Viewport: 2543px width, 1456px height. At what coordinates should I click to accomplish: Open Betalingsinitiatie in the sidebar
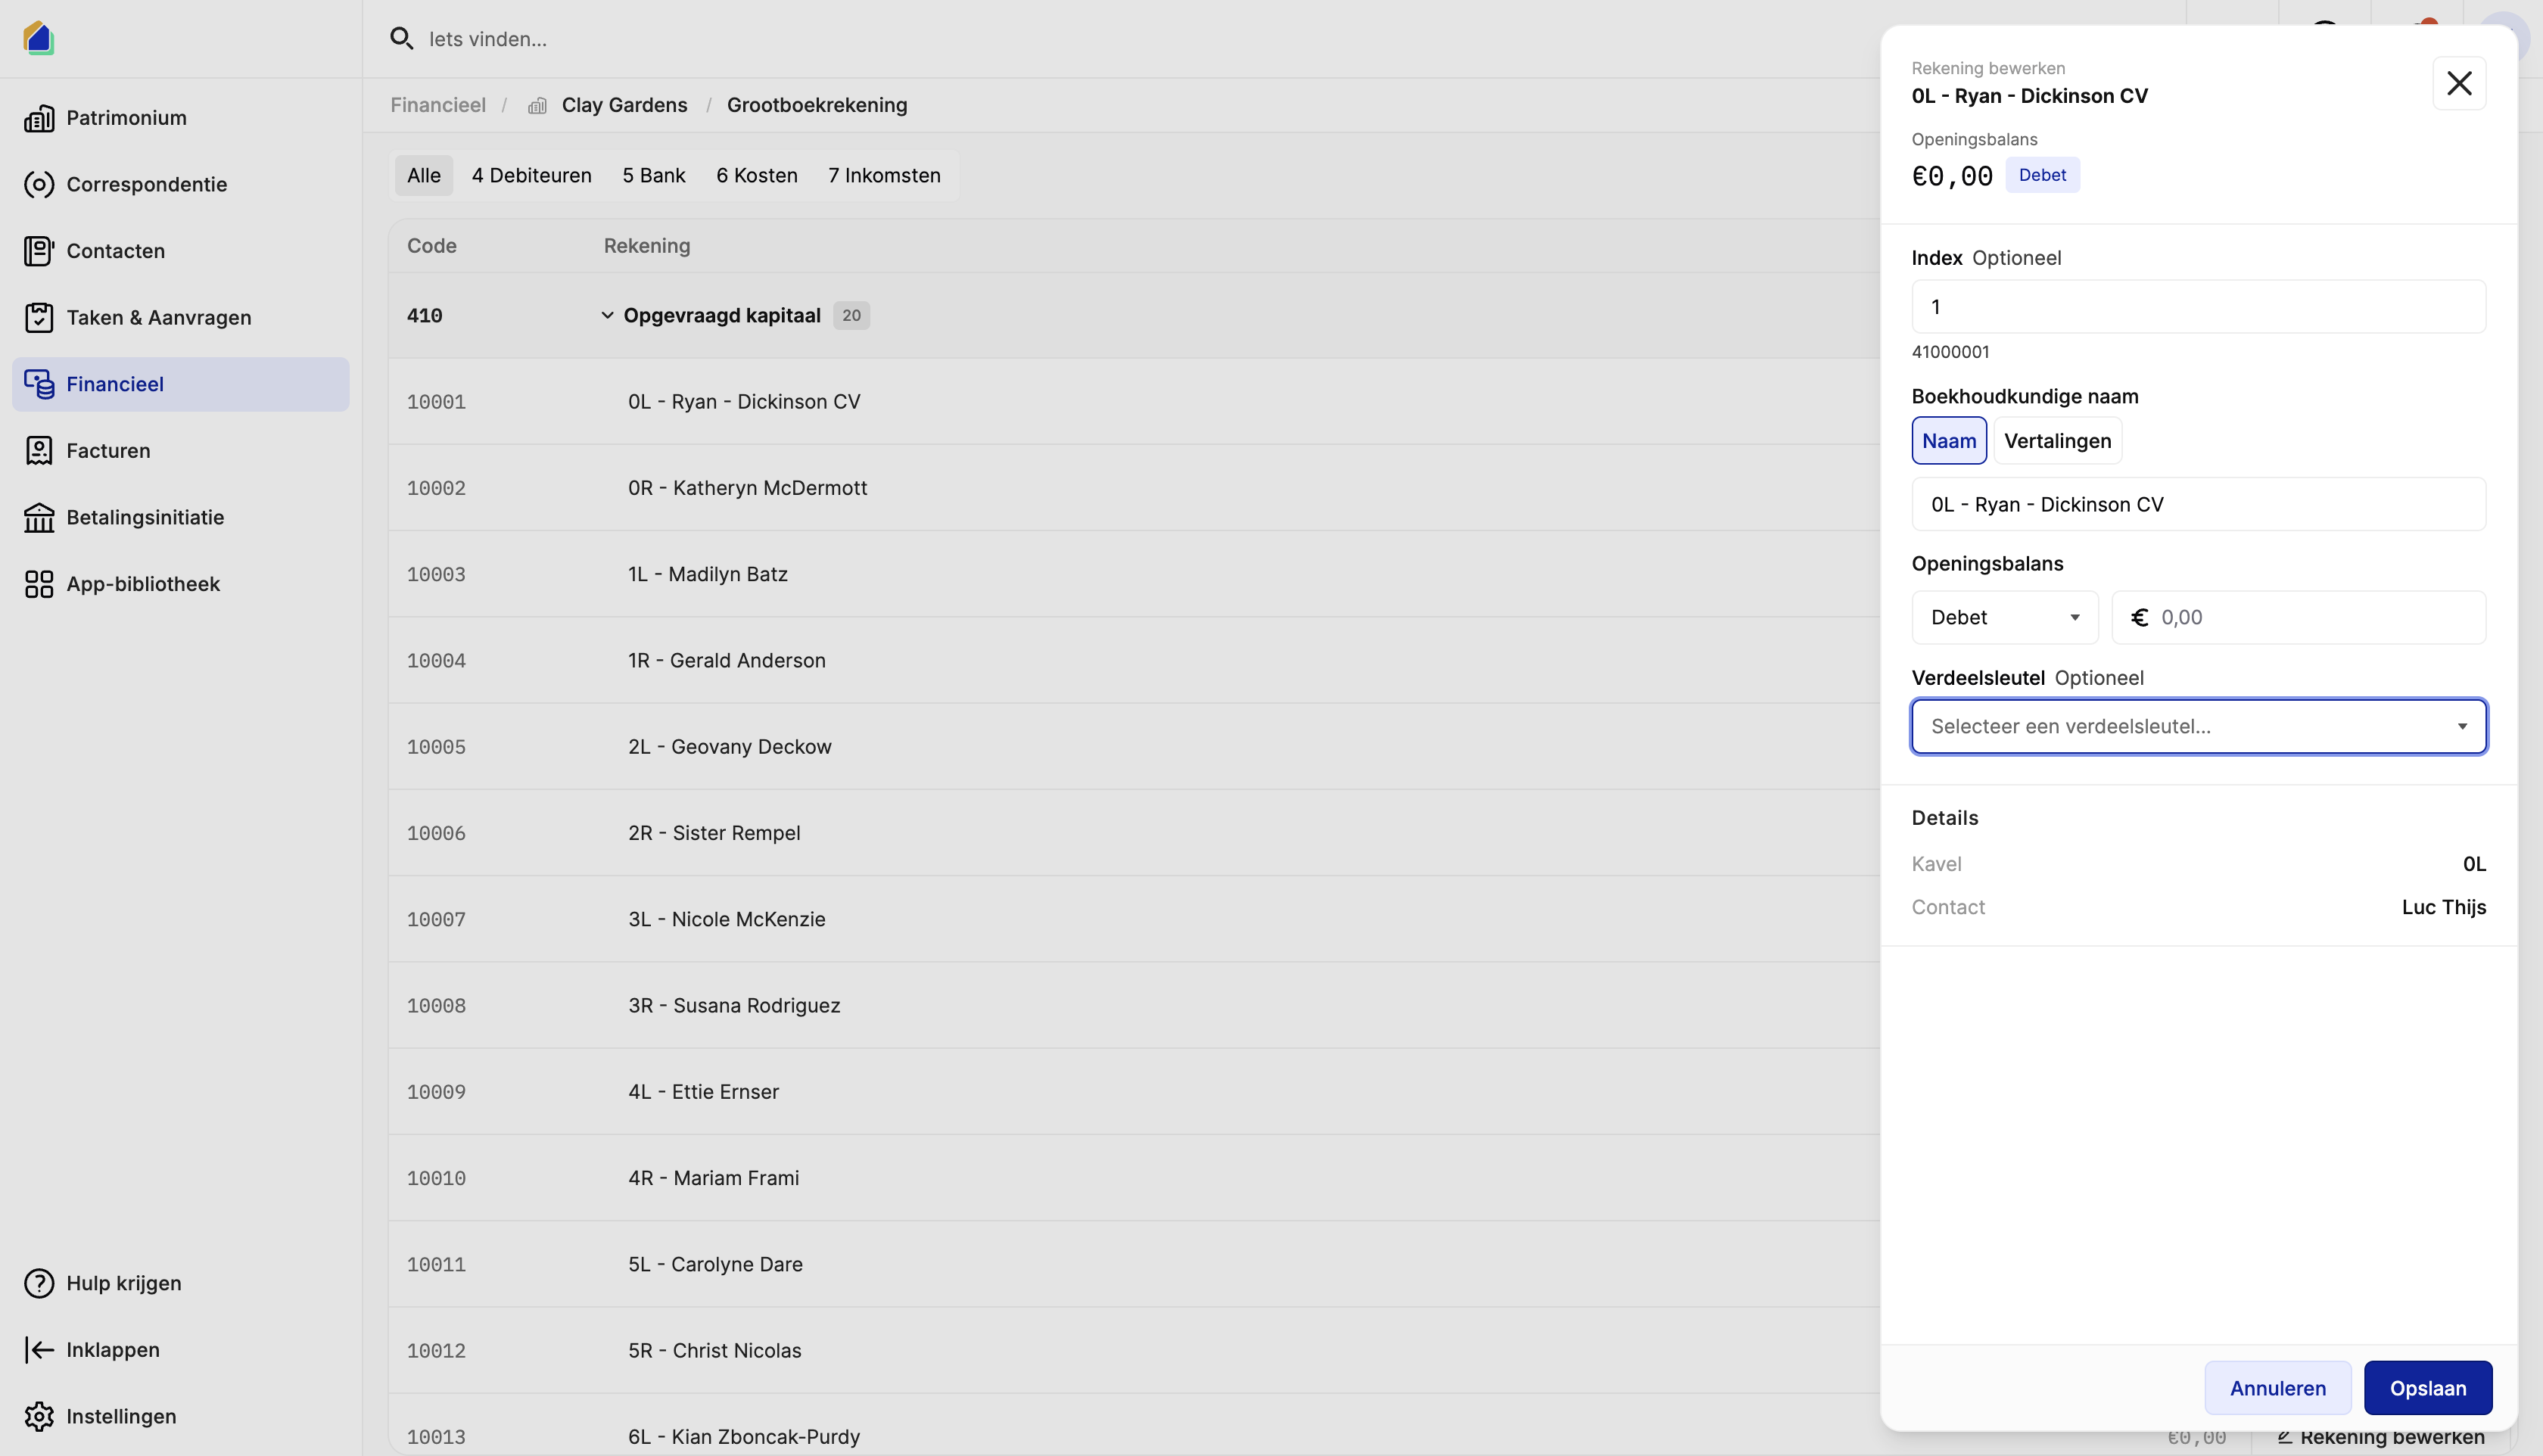tap(181, 517)
